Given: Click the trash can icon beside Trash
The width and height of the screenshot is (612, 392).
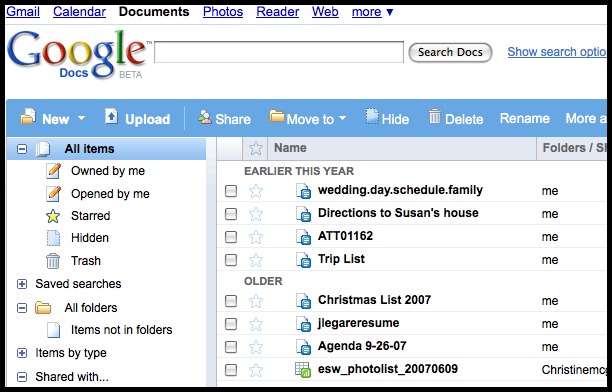Looking at the screenshot, I should point(53,261).
